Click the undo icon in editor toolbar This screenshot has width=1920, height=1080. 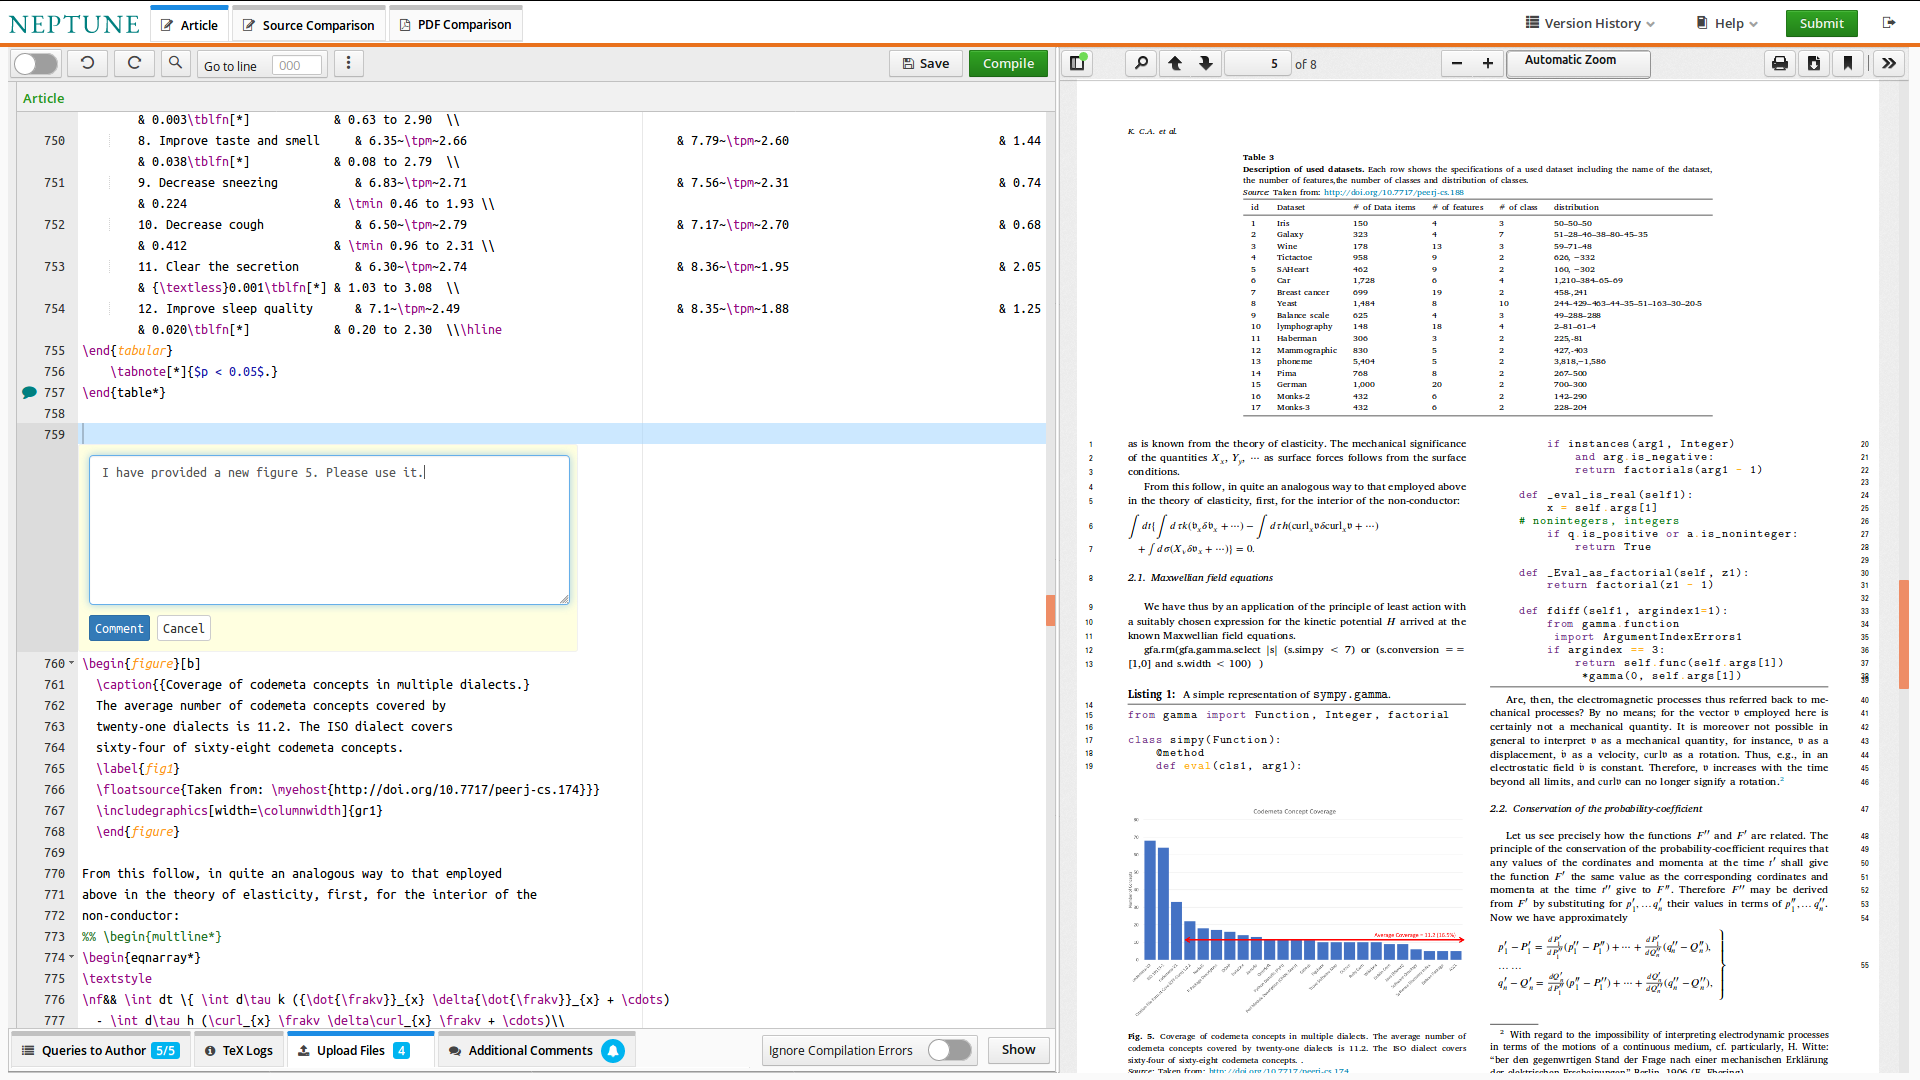[88, 63]
